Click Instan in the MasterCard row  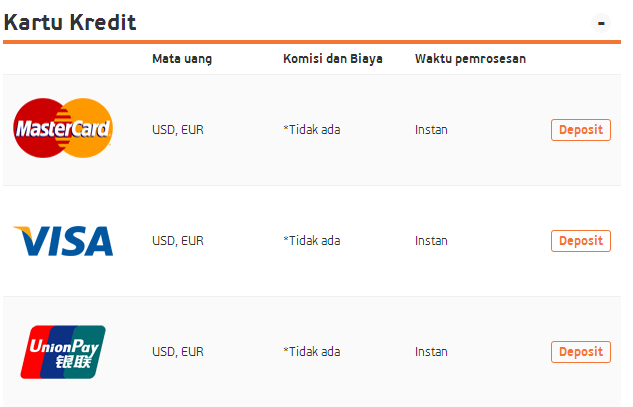[x=431, y=130]
